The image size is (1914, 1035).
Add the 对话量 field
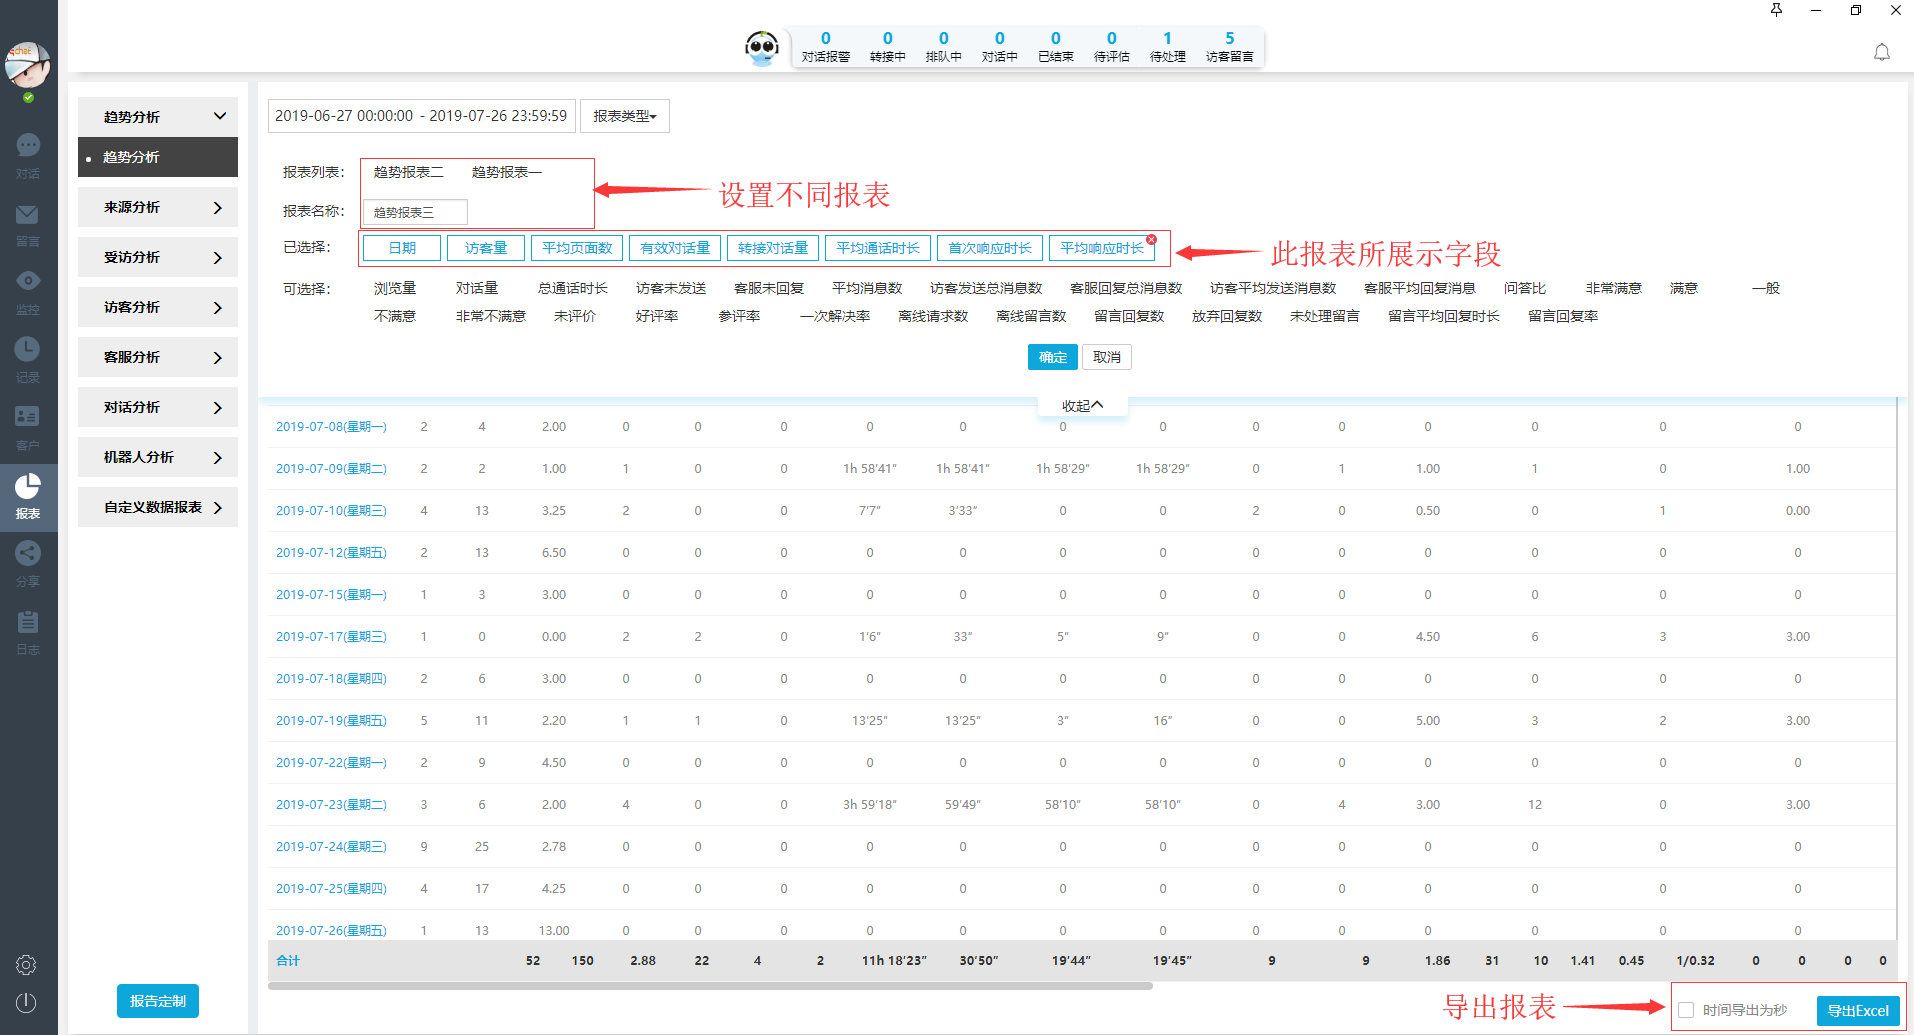point(477,288)
